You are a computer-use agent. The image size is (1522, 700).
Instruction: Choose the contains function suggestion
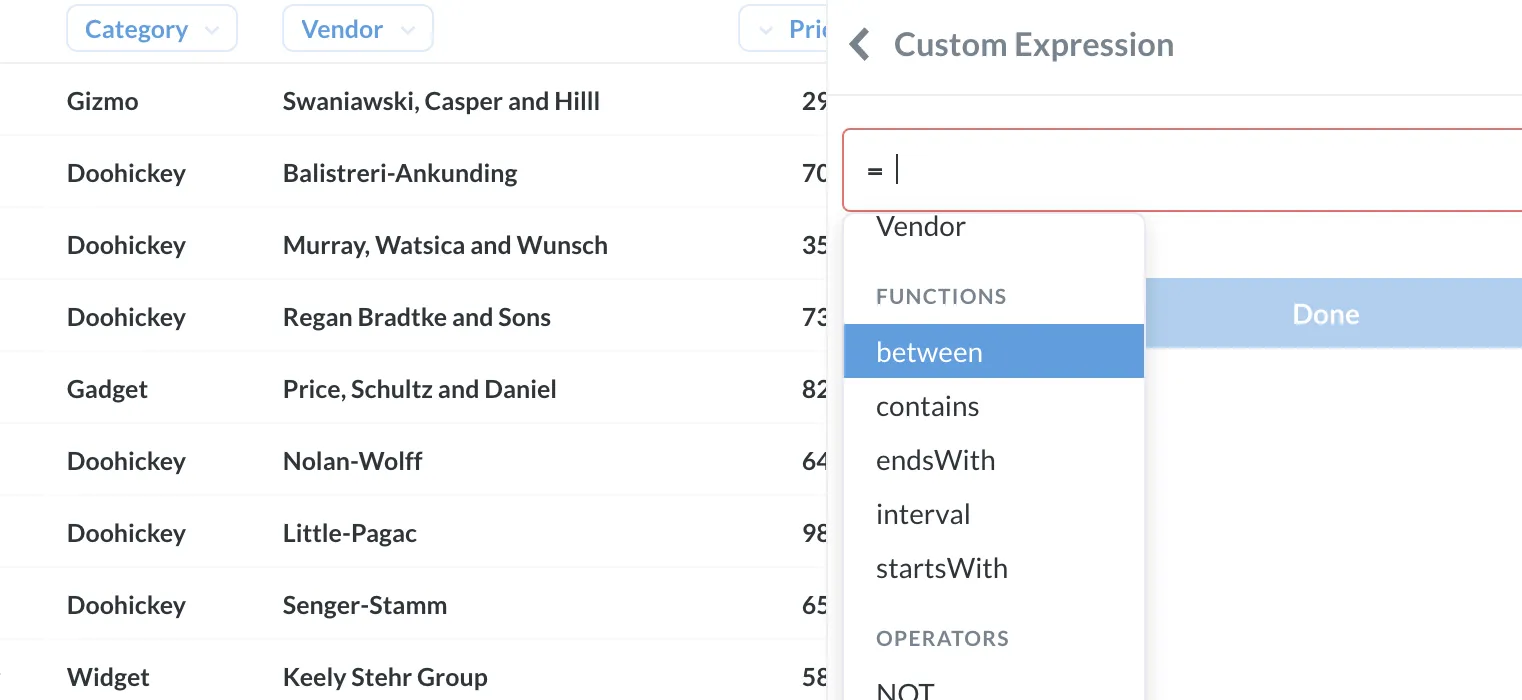click(x=994, y=406)
